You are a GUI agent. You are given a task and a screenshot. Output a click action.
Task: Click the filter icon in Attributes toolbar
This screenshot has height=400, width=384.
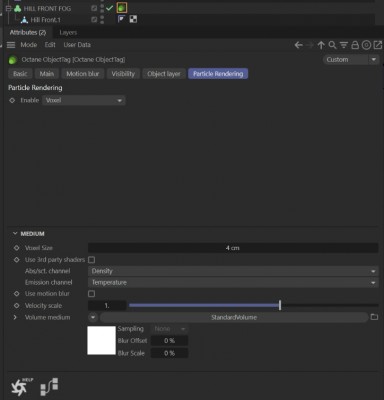(x=344, y=45)
